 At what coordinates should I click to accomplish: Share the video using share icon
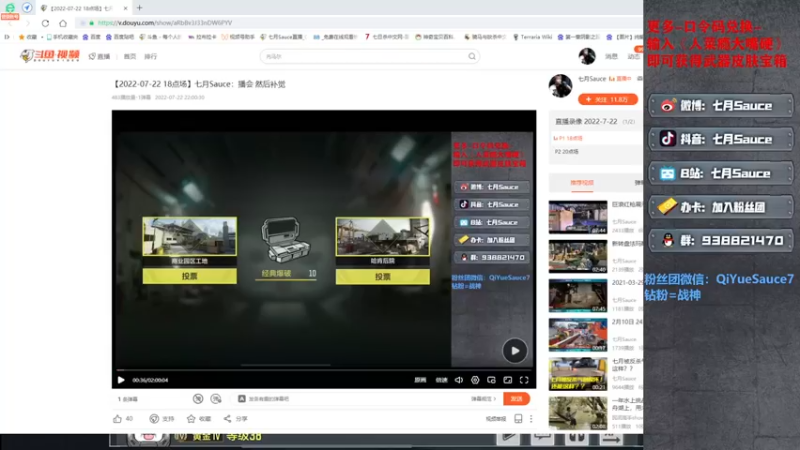pos(228,419)
